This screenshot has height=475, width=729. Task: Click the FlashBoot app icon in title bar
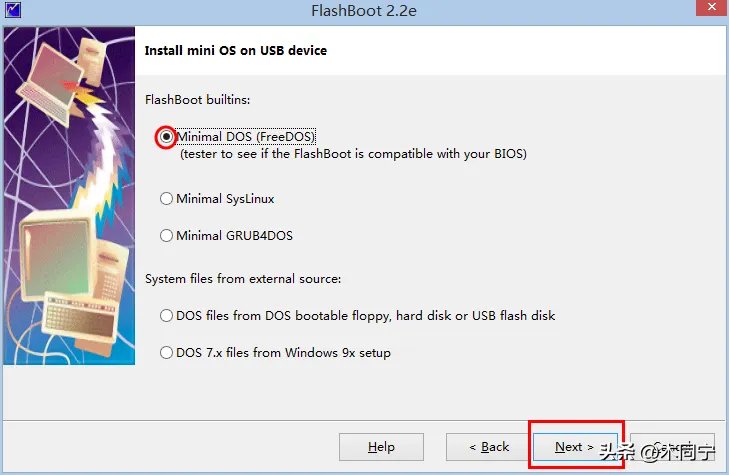point(12,11)
